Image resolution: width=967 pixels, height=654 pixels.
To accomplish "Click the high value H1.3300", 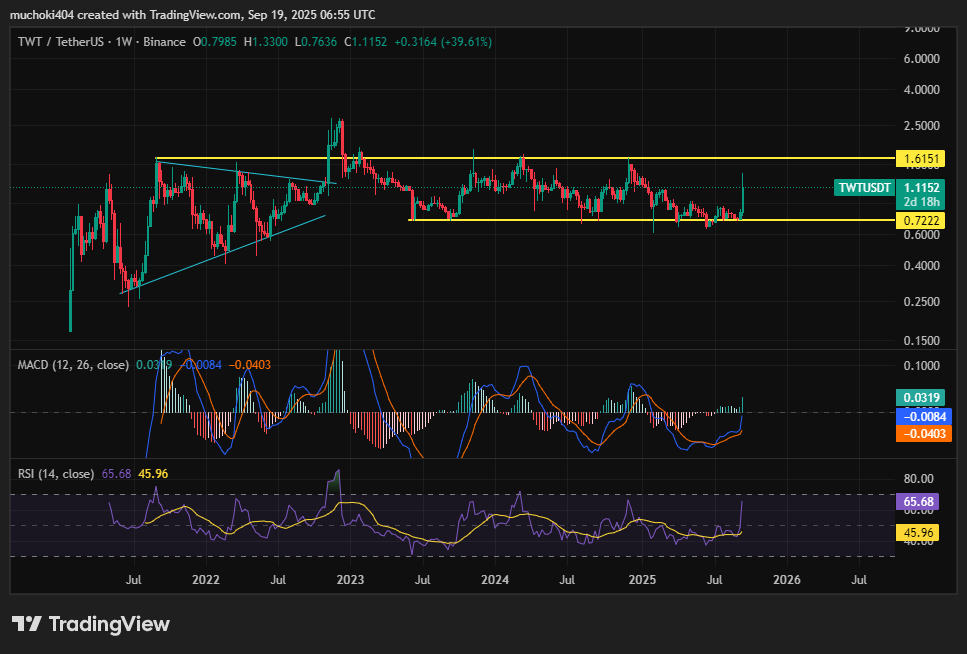I will [266, 42].
